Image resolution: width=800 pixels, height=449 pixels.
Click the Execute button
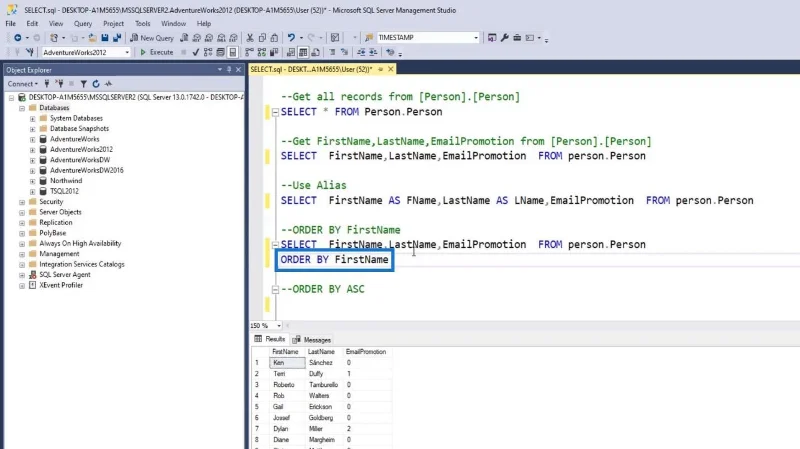(x=157, y=52)
